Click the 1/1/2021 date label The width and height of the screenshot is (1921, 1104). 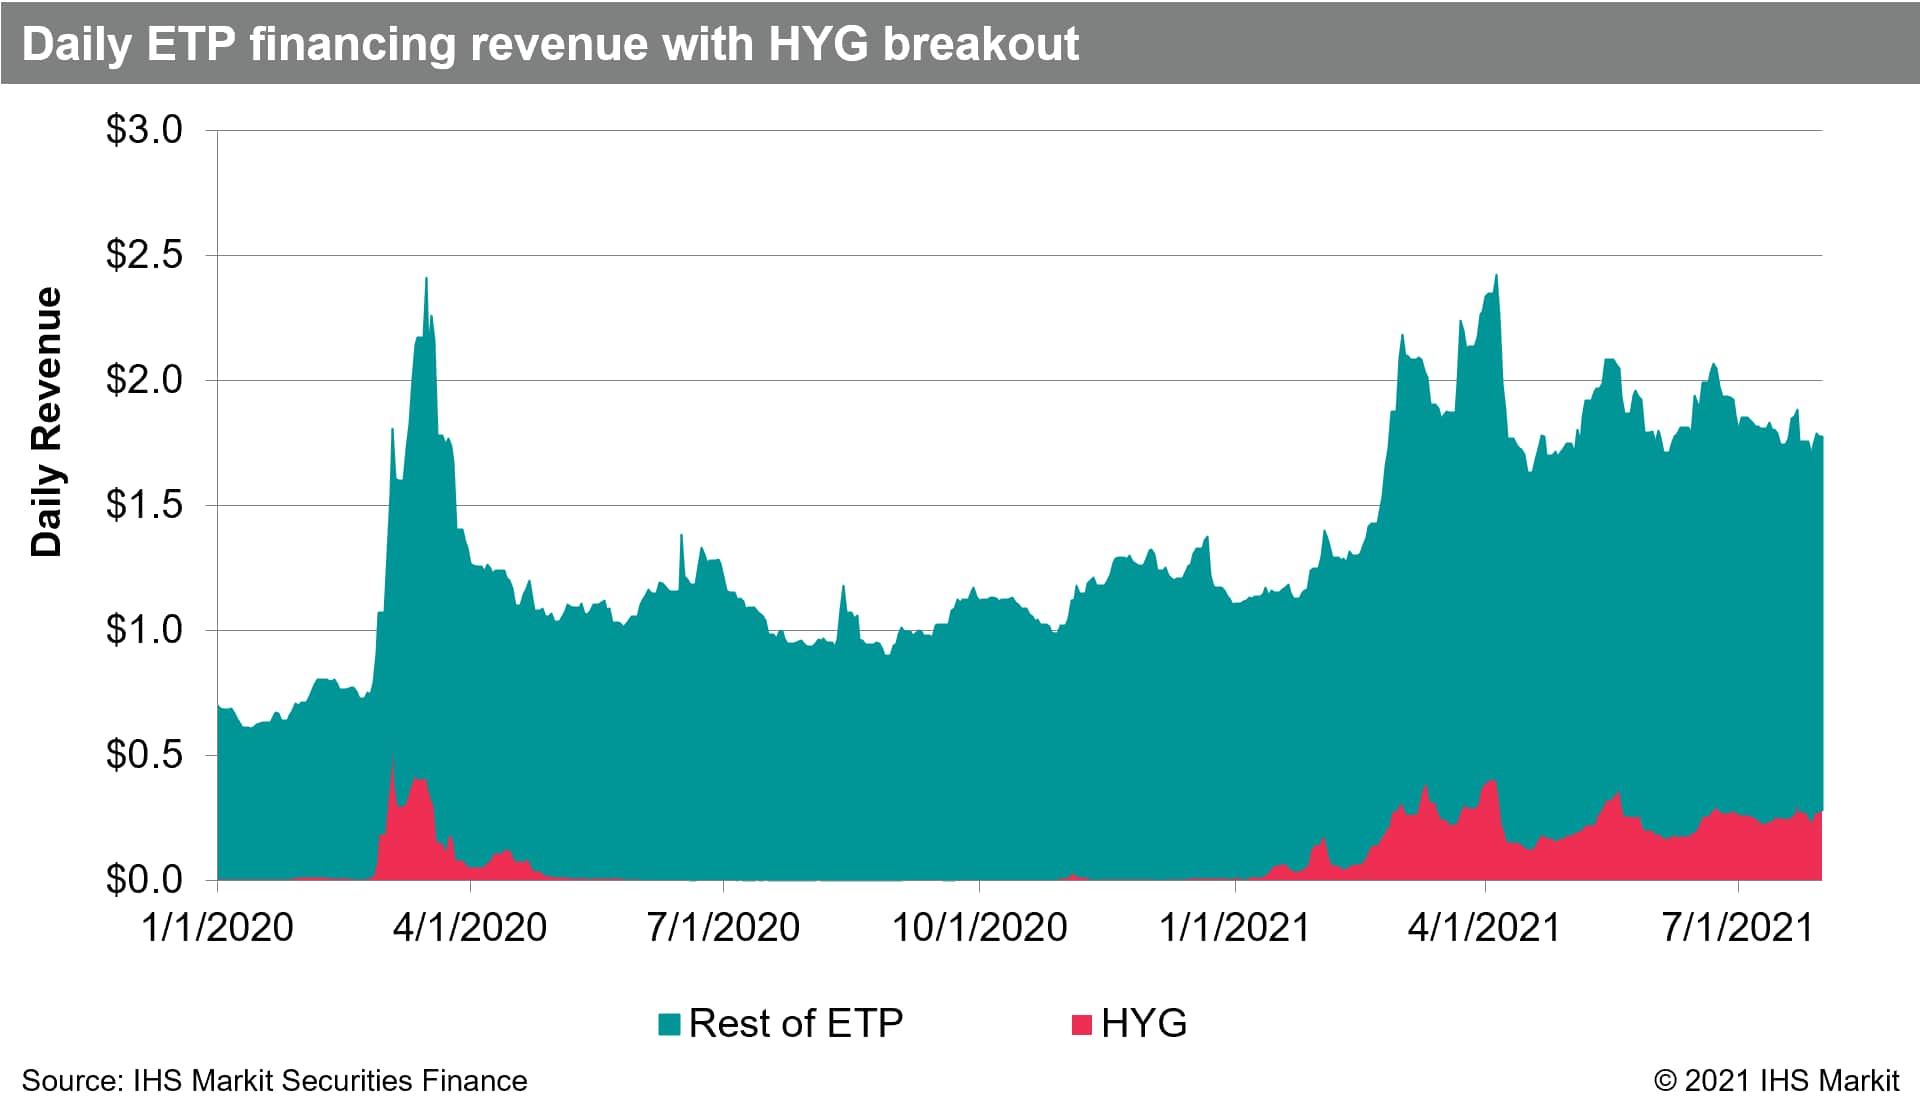tap(1234, 928)
